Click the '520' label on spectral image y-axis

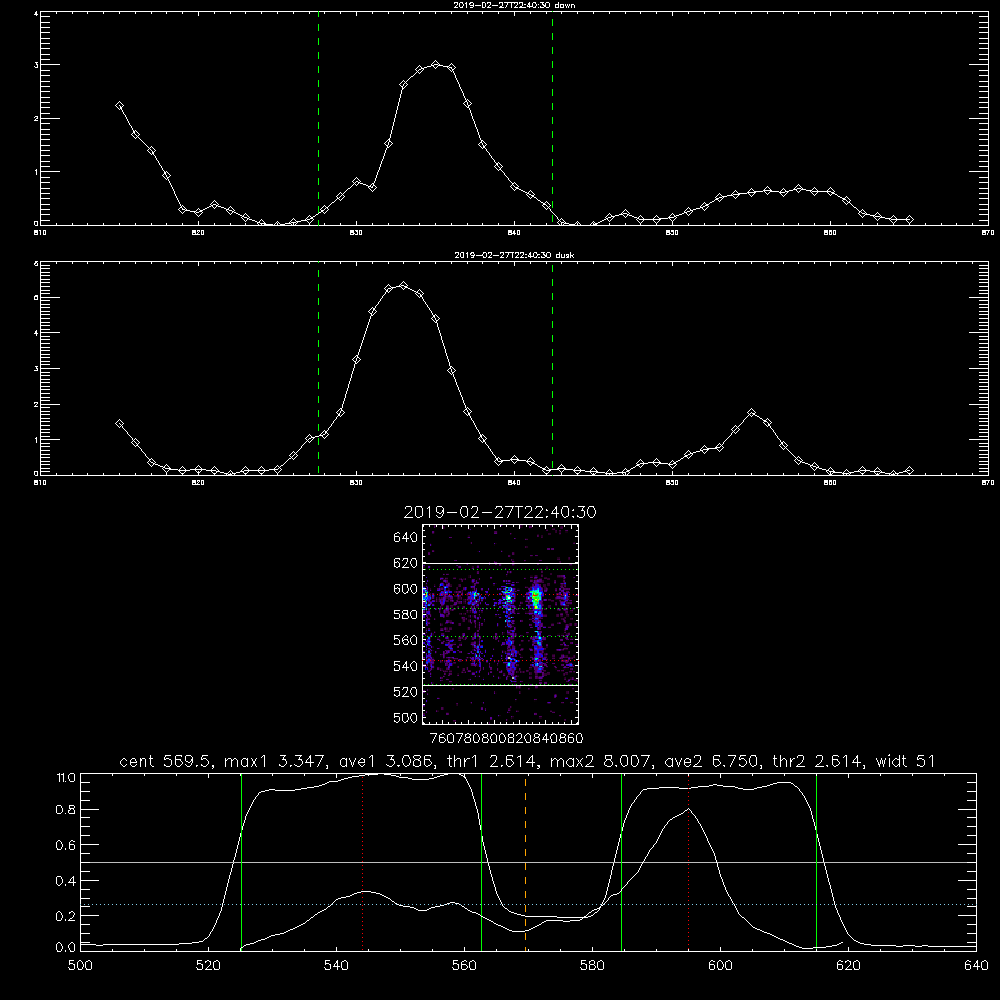click(405, 692)
